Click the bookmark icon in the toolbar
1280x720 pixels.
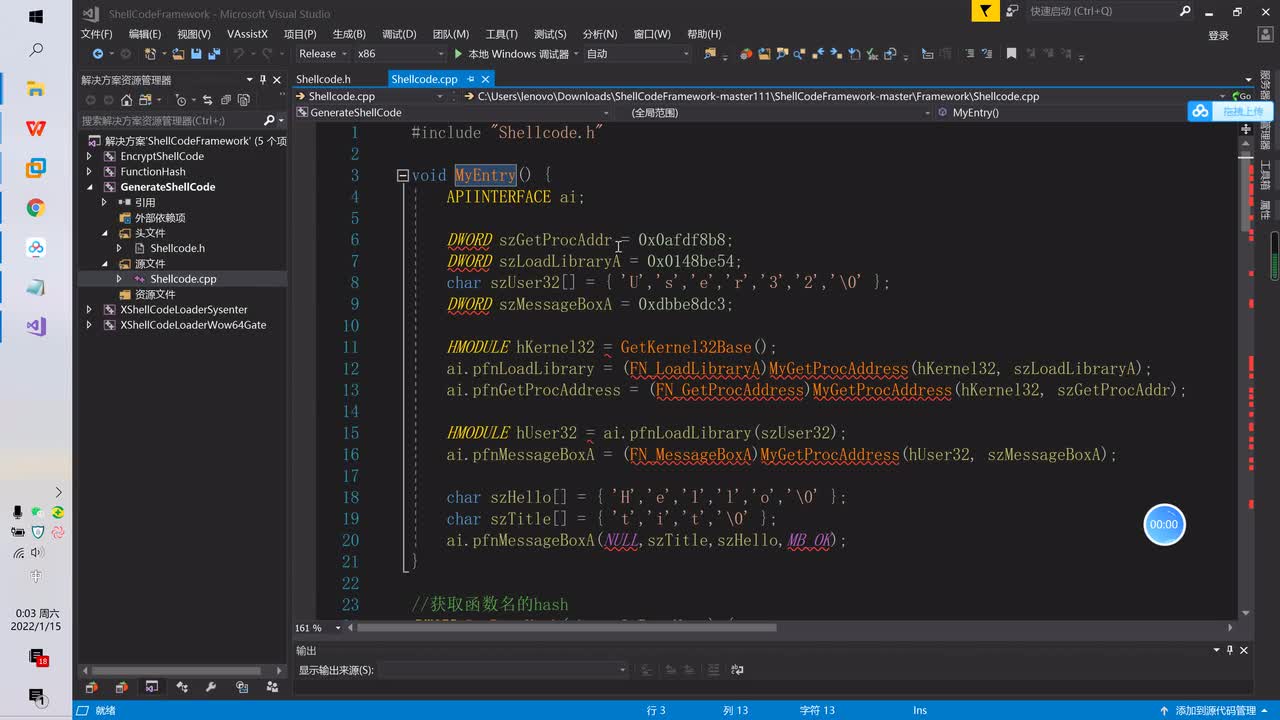coord(1011,54)
